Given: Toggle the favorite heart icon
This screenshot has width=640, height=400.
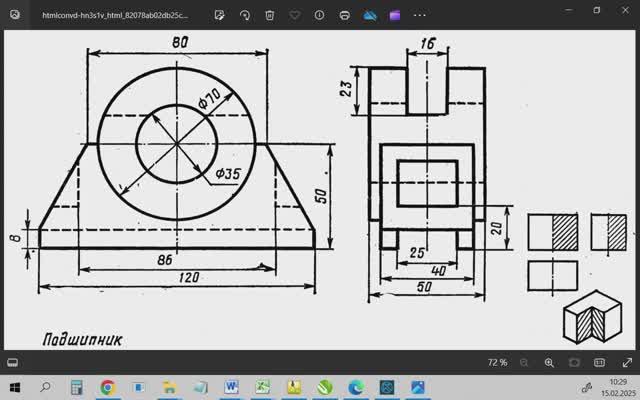Looking at the screenshot, I should click(x=295, y=15).
